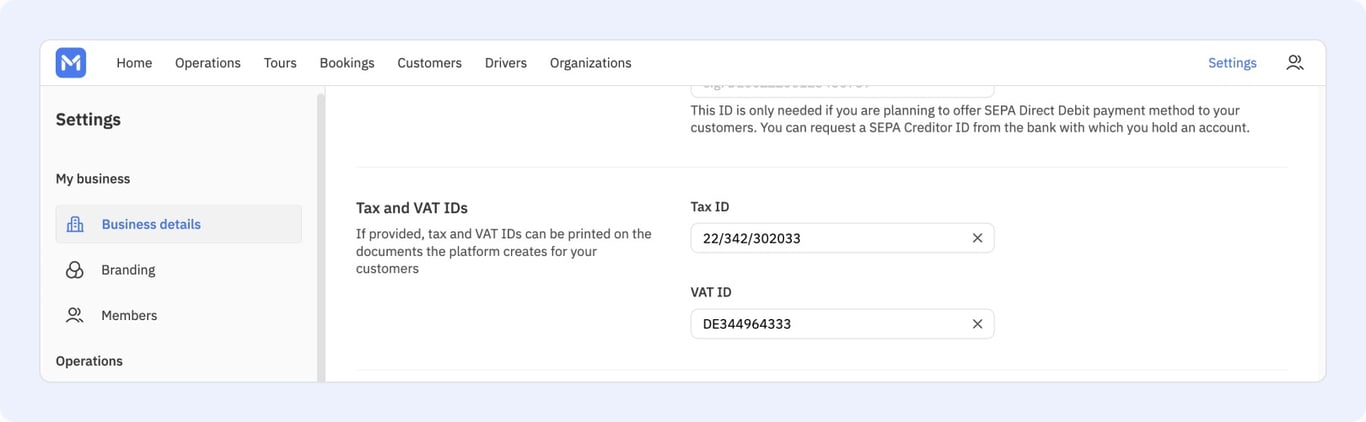Click the partially visible SEPA Creditor ID field
Image resolution: width=1366 pixels, height=422 pixels.
(842, 91)
